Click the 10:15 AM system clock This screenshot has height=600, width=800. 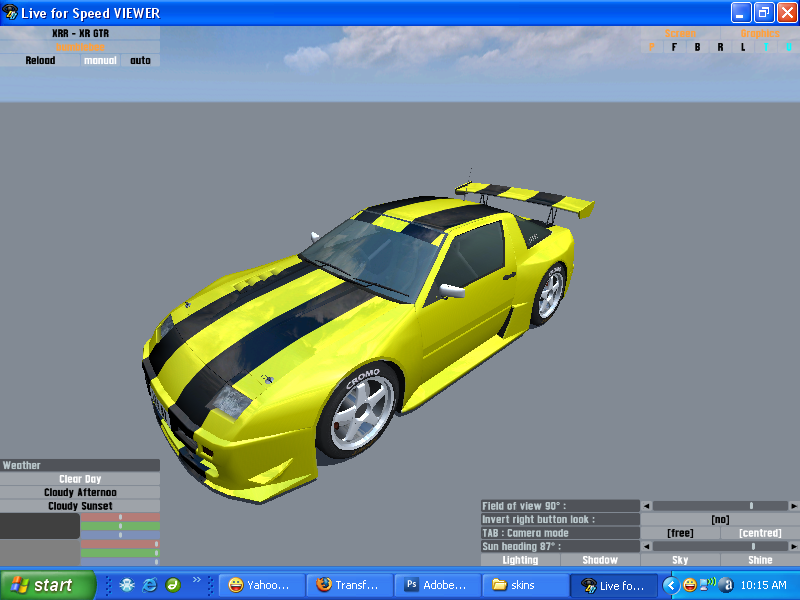(x=764, y=585)
